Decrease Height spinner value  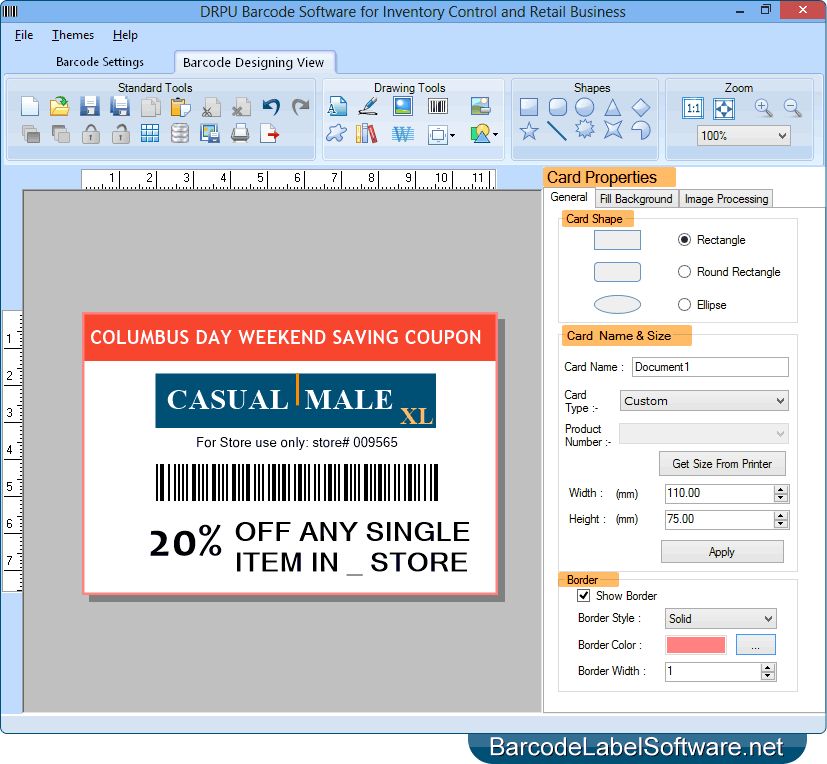[x=781, y=524]
